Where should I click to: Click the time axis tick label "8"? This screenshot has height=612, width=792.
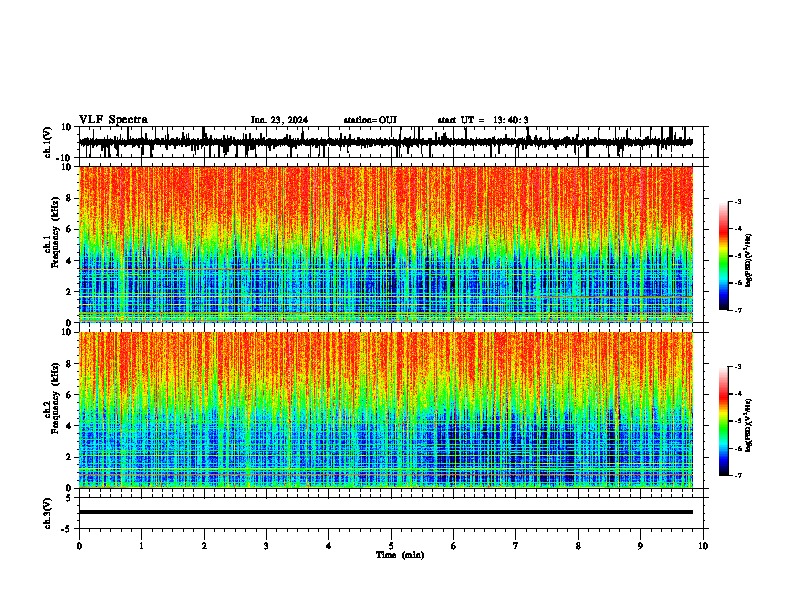578,546
